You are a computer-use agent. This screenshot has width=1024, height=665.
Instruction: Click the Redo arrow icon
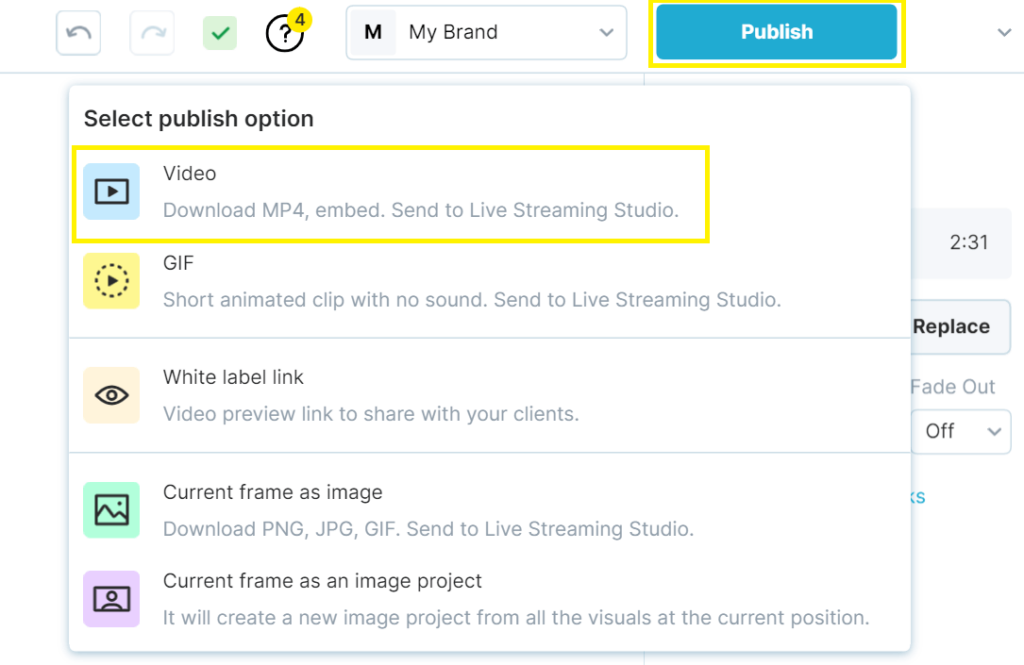[151, 32]
